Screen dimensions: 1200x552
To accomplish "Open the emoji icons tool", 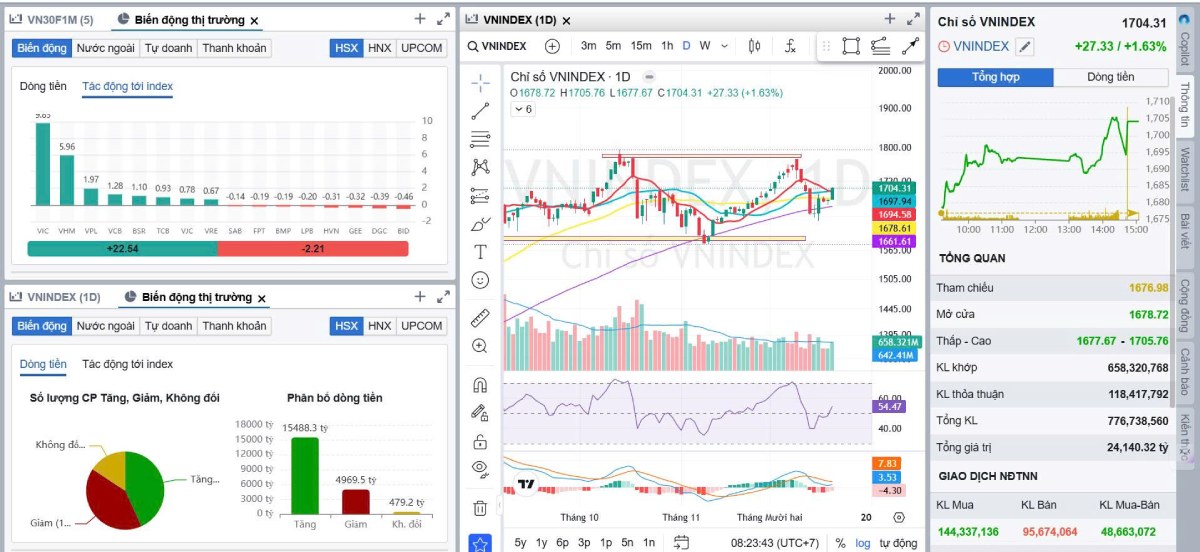I will (x=480, y=280).
